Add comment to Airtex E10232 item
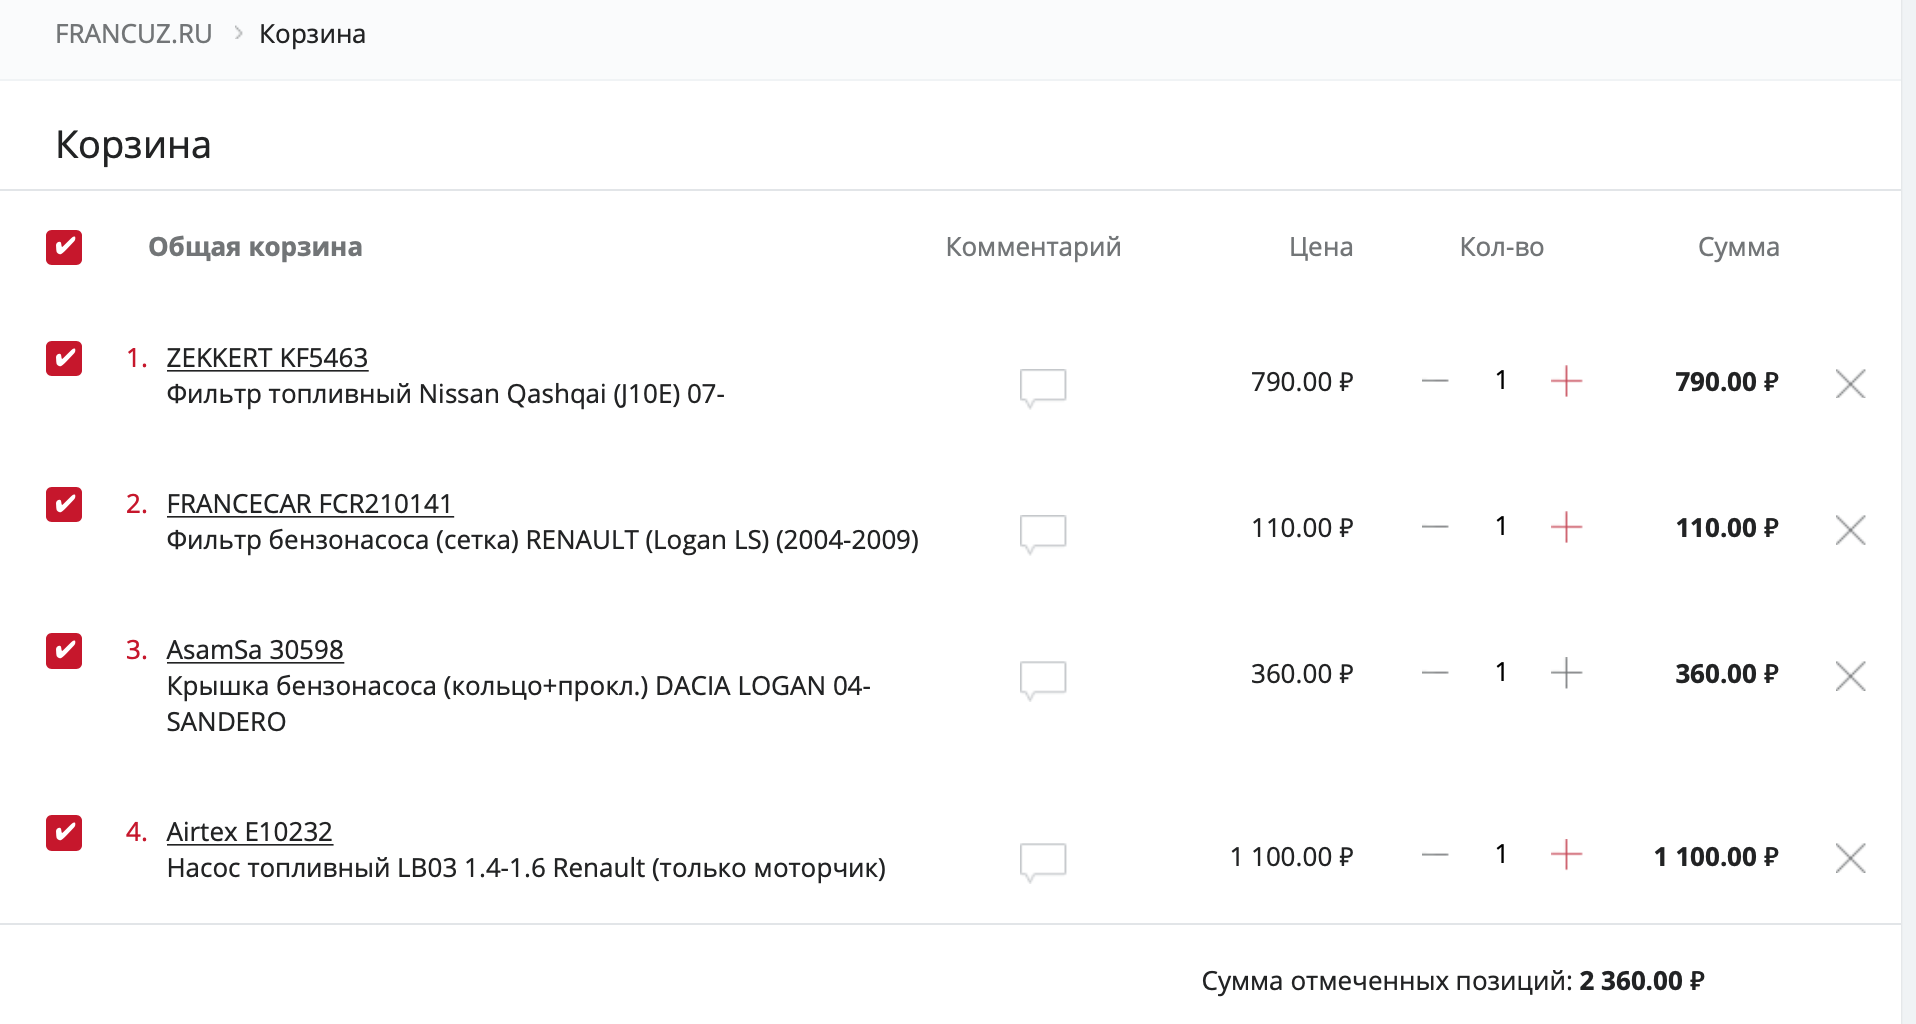 (1043, 859)
